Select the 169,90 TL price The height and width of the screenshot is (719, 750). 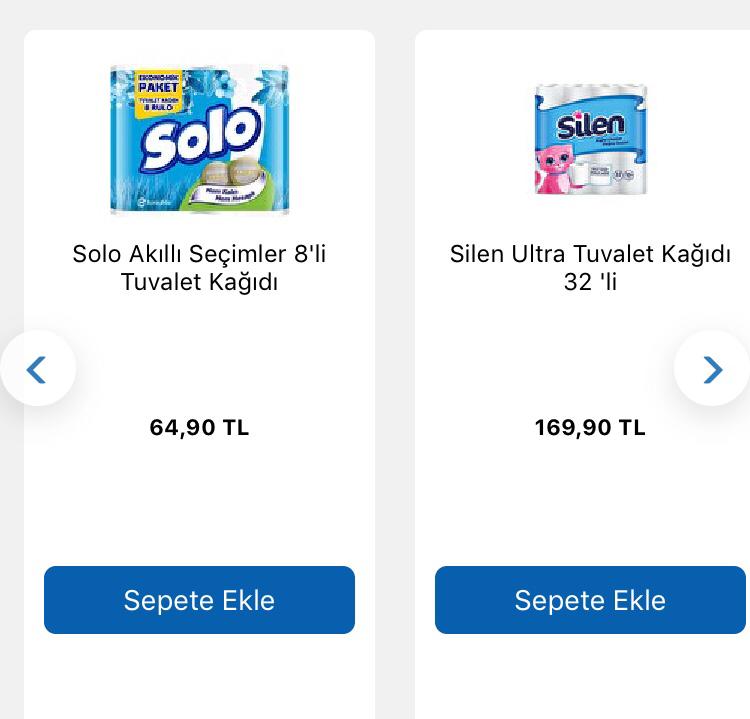(590, 428)
